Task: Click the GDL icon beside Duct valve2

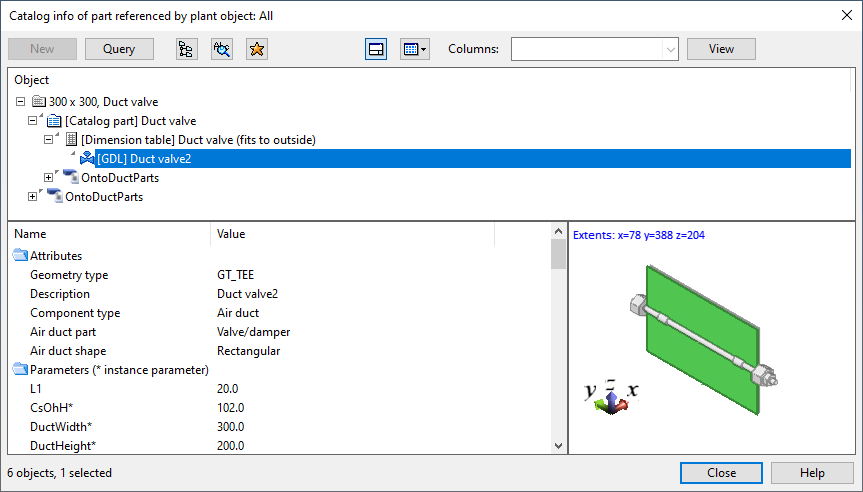Action: click(87, 158)
